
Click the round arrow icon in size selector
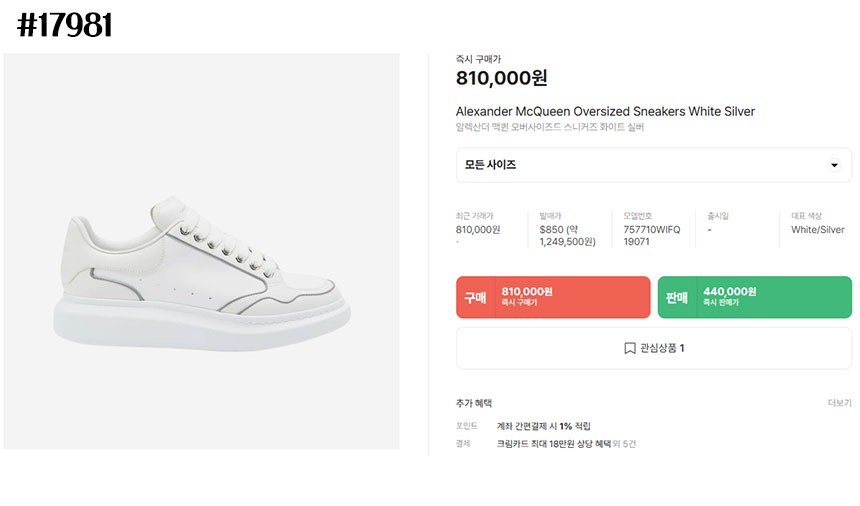pyautogui.click(x=834, y=165)
